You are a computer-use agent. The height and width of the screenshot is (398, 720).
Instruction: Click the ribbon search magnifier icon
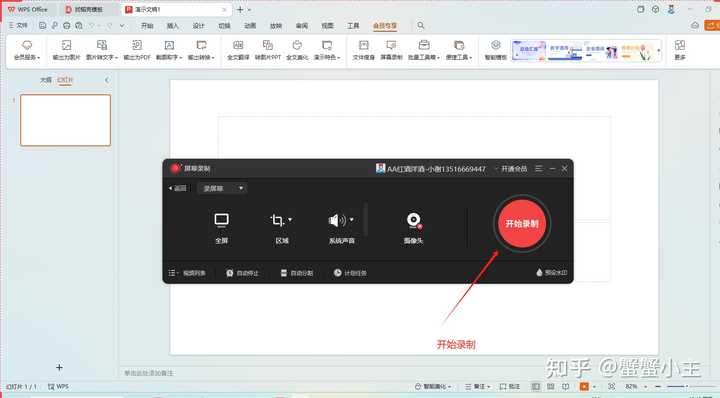click(421, 25)
